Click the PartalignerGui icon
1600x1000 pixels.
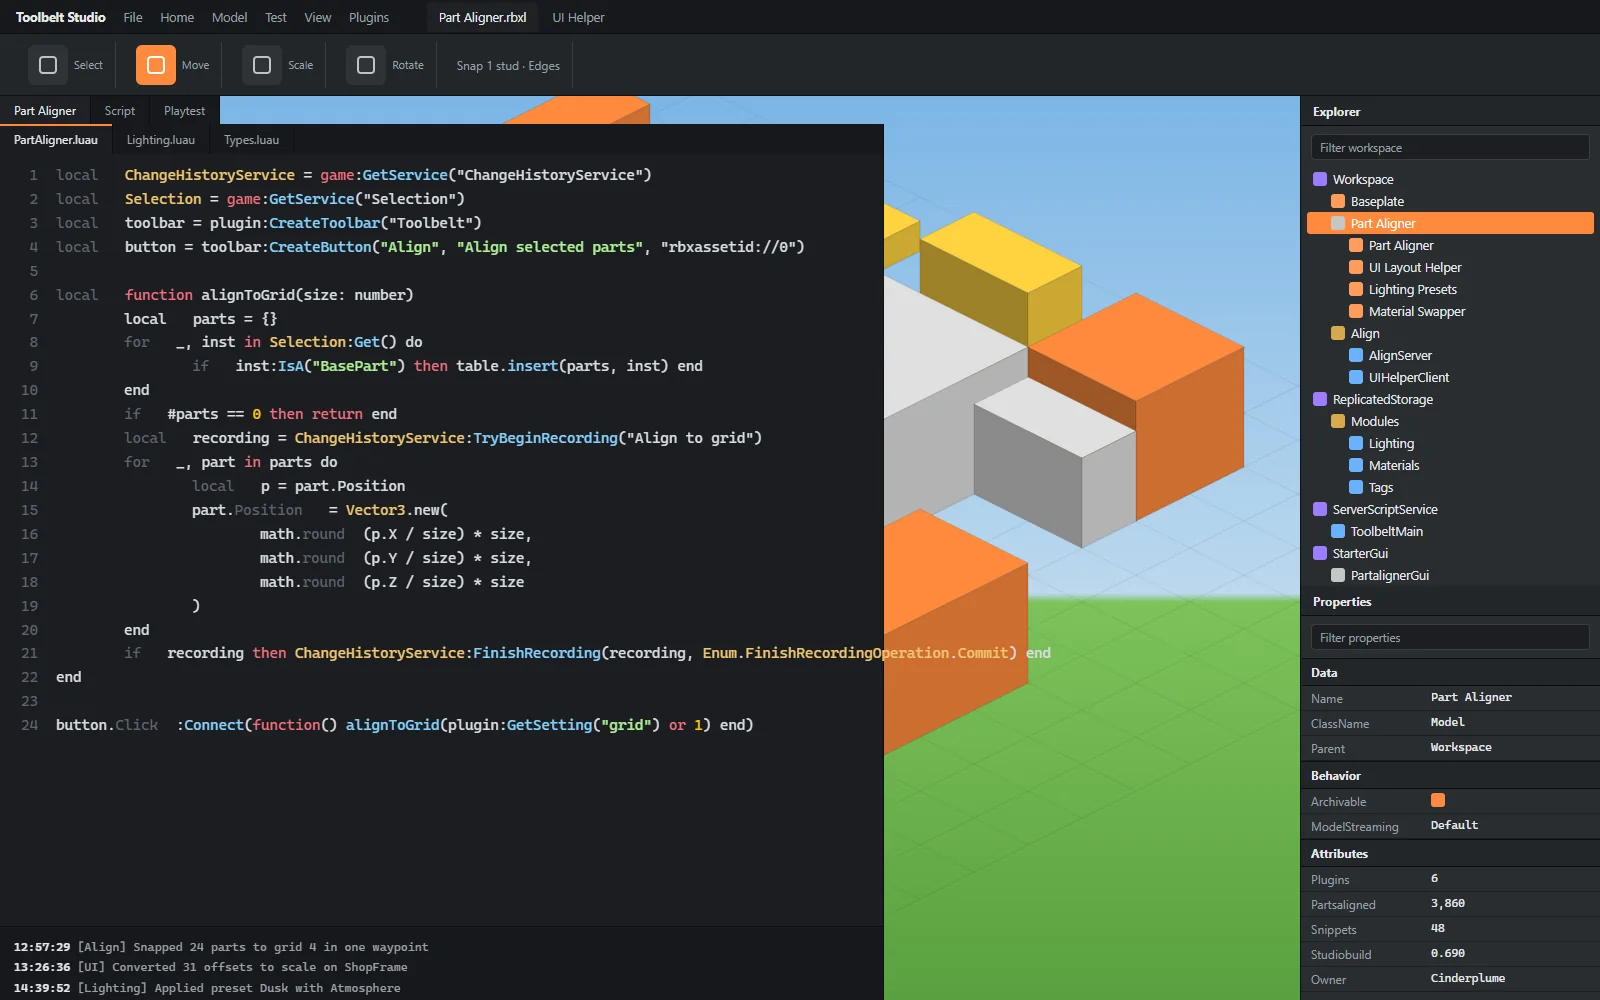tap(1338, 575)
